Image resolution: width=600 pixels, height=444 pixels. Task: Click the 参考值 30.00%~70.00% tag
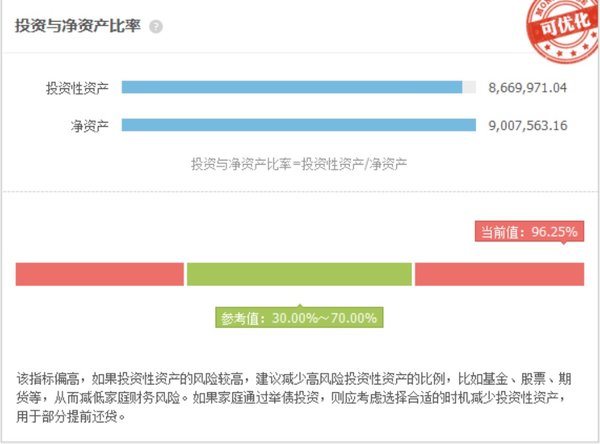point(299,318)
